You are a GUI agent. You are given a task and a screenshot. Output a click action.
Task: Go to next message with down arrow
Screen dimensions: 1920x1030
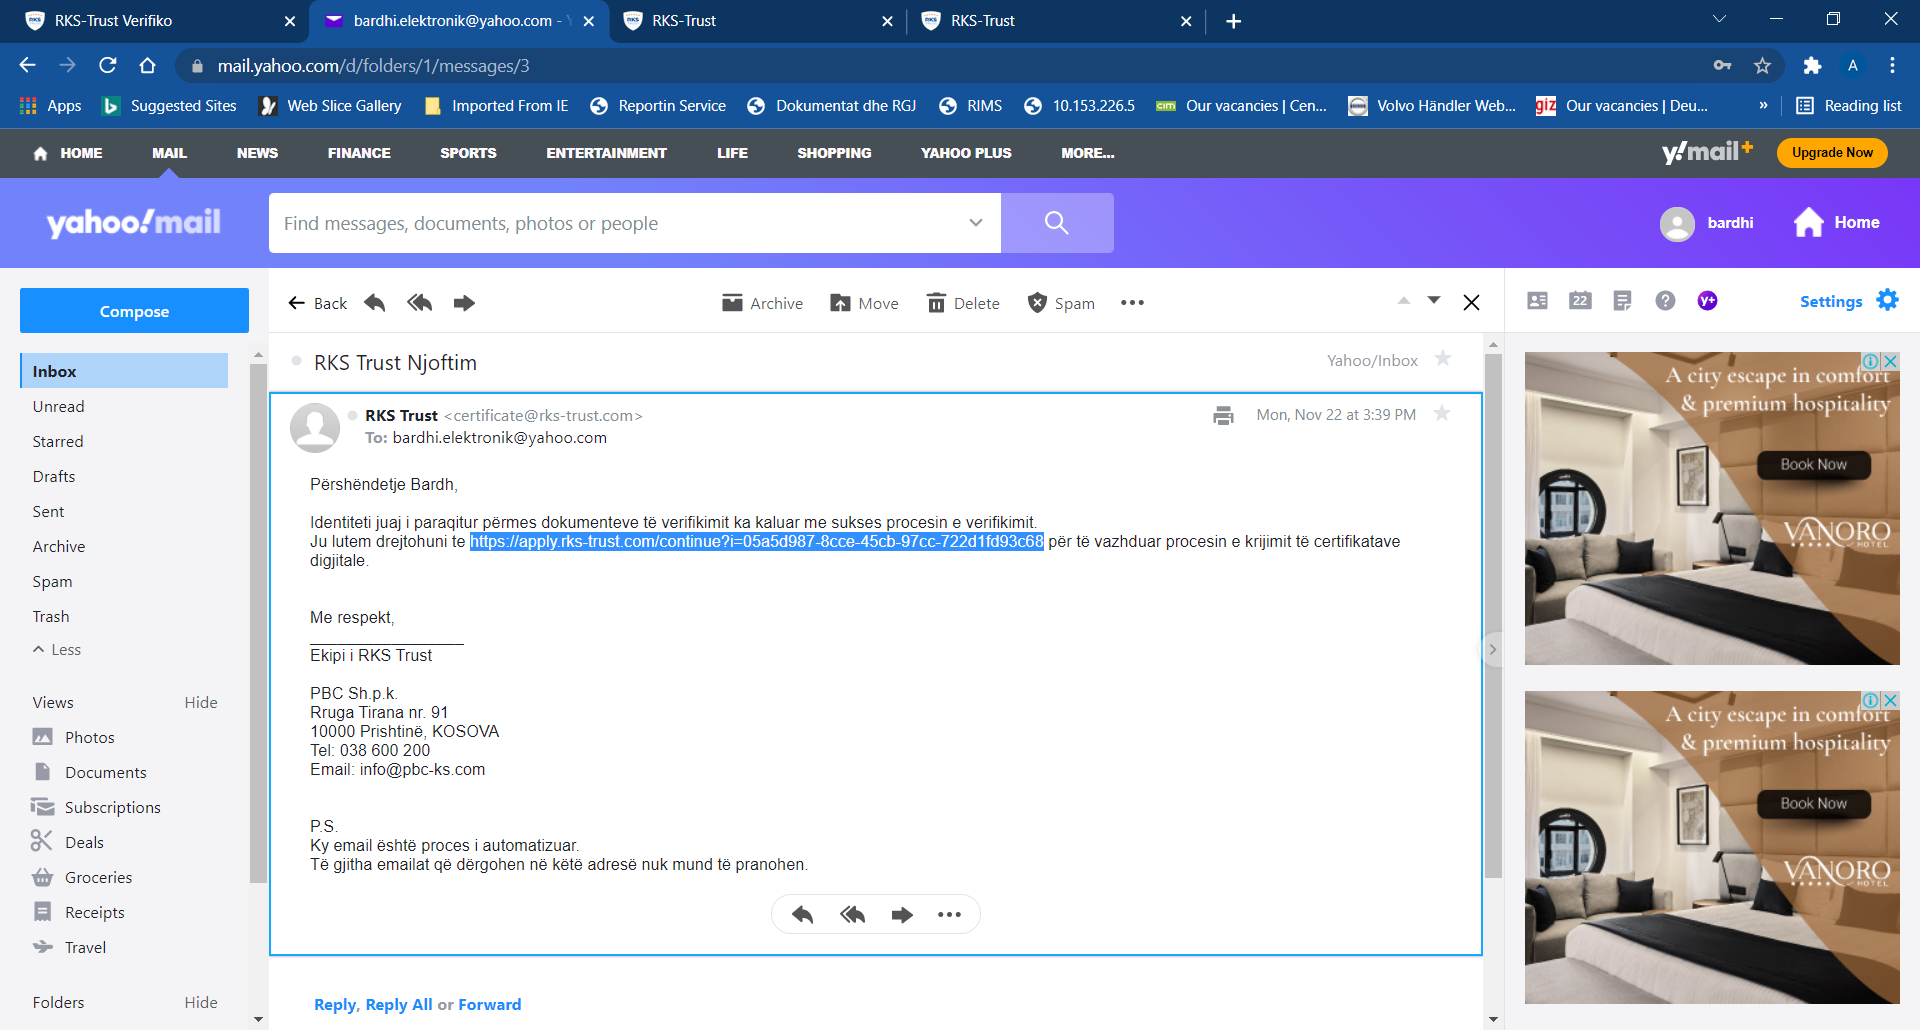coord(1434,300)
